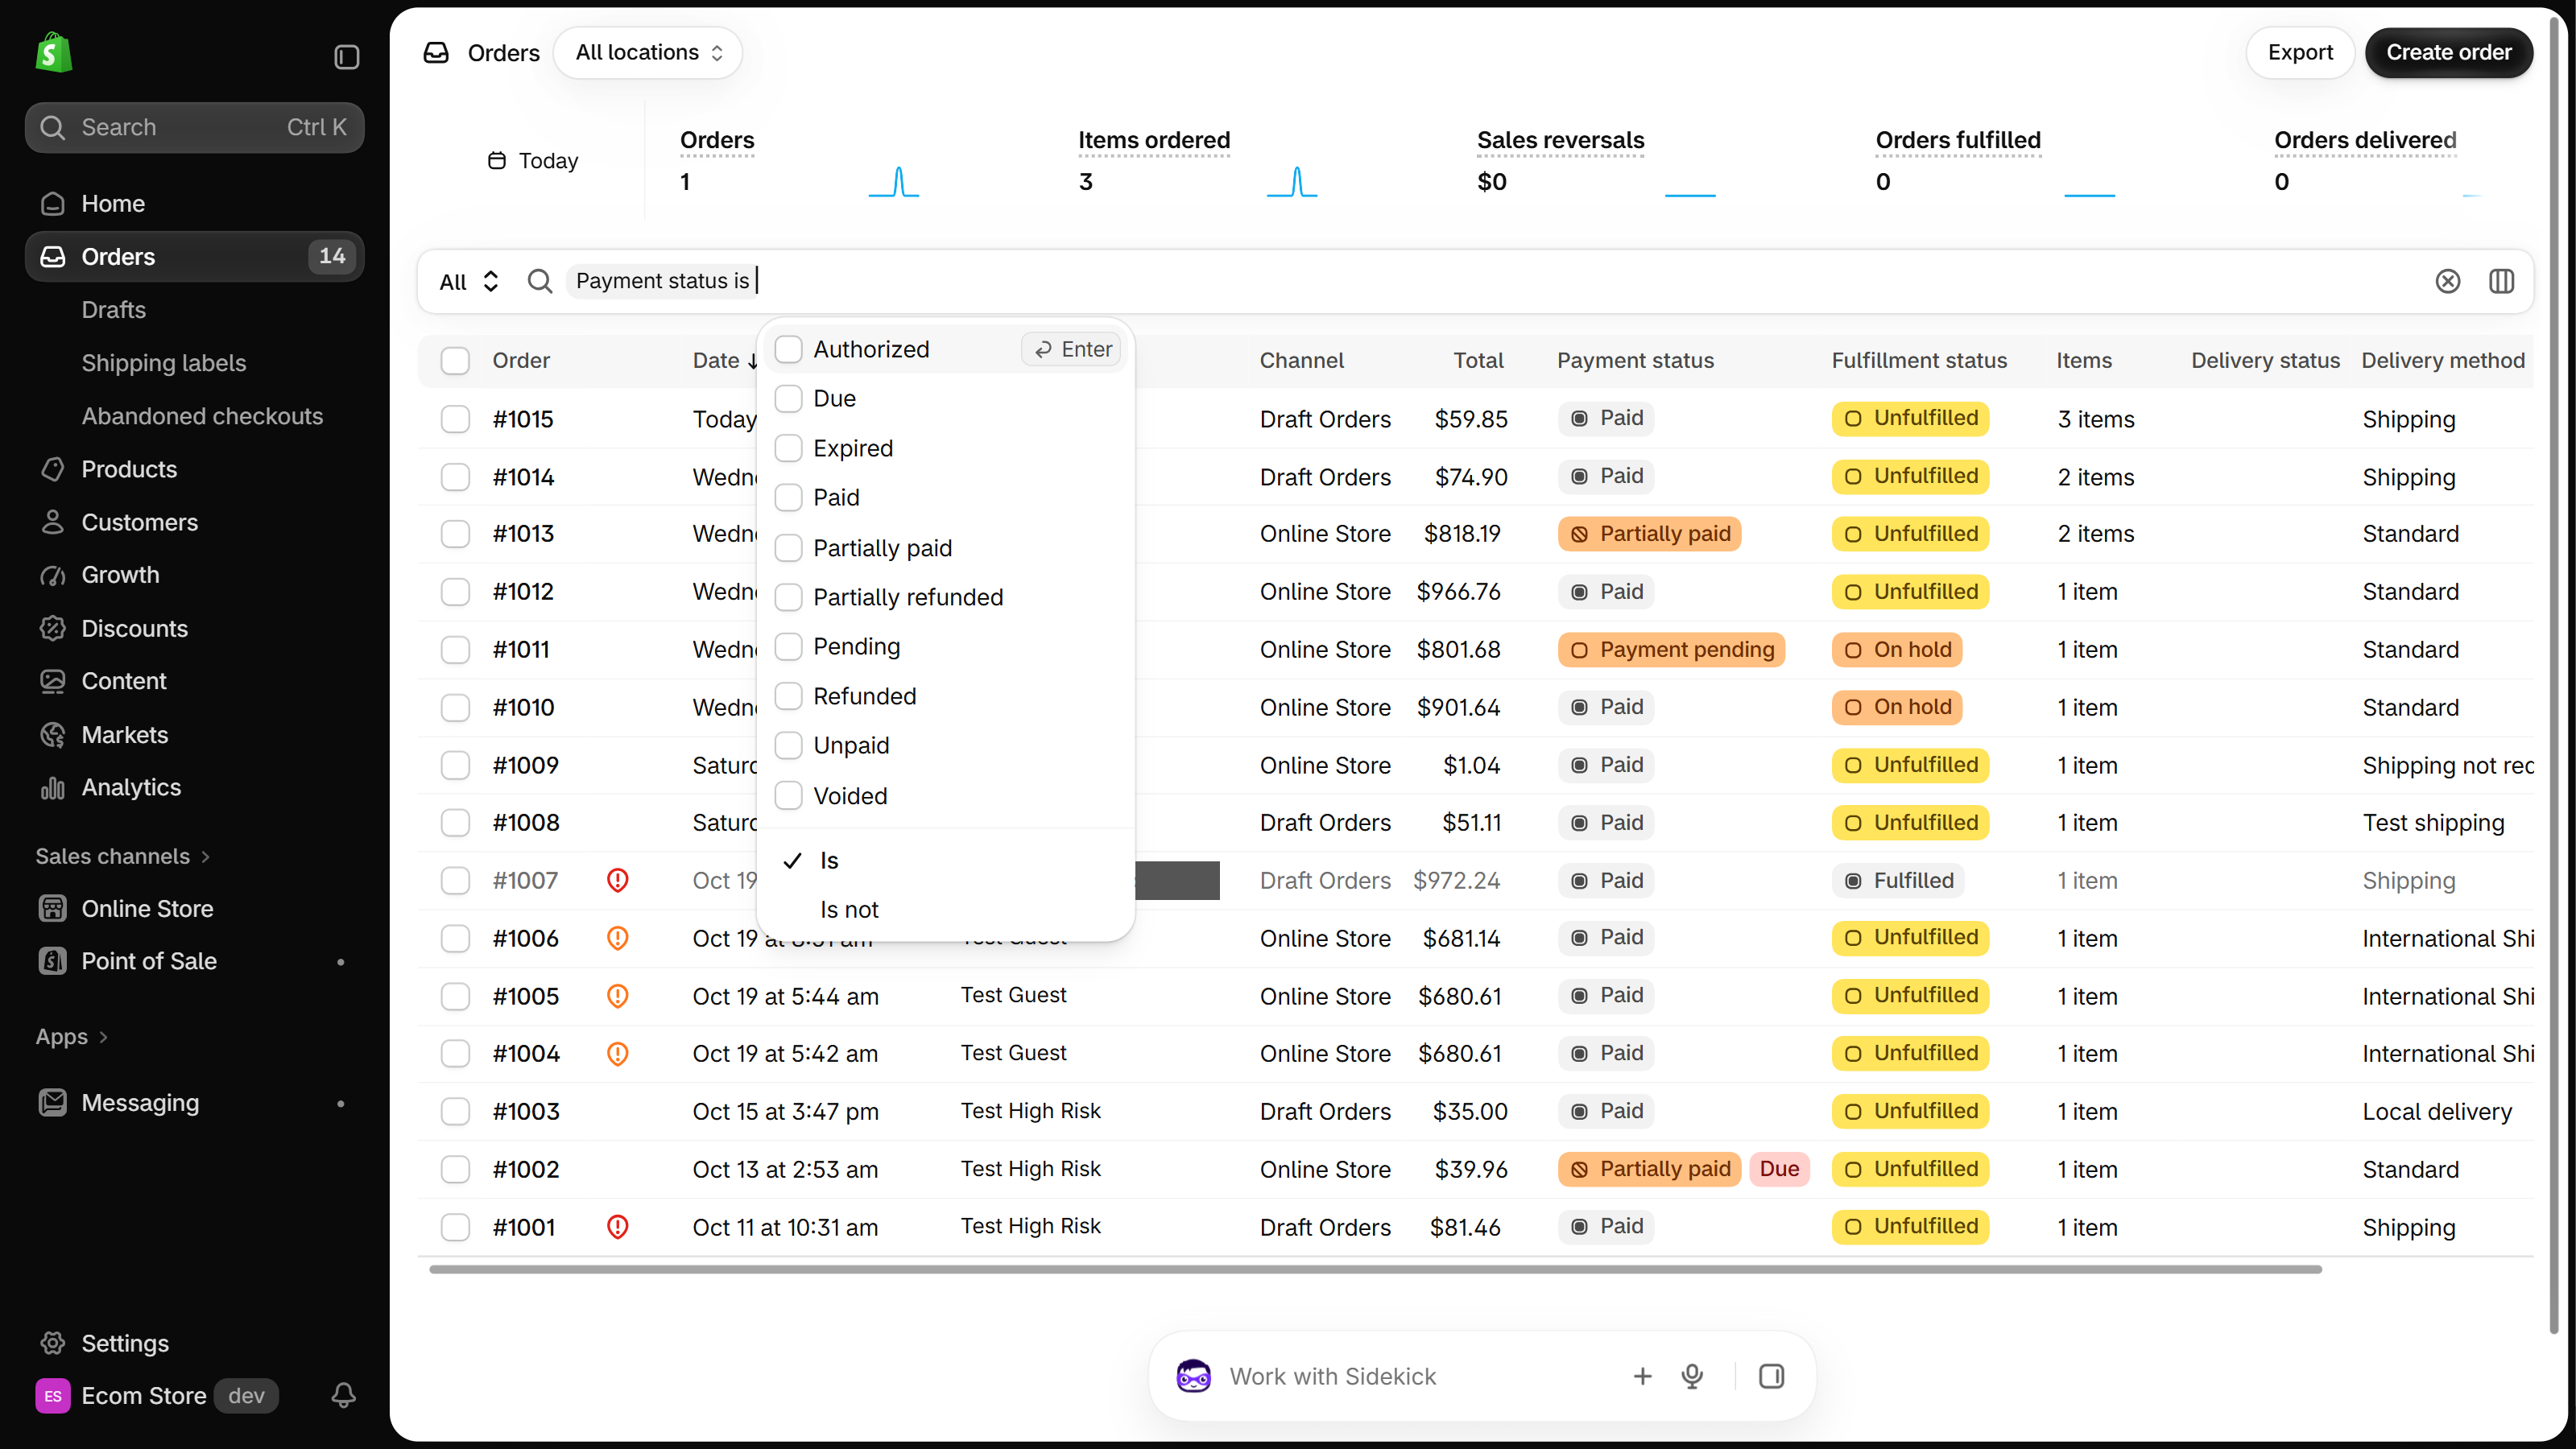The width and height of the screenshot is (2576, 1449).
Task: Click the Create order button
Action: (2448, 52)
